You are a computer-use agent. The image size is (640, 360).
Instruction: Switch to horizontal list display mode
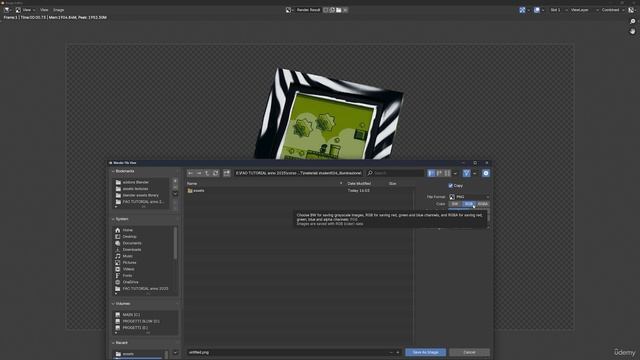coord(439,173)
